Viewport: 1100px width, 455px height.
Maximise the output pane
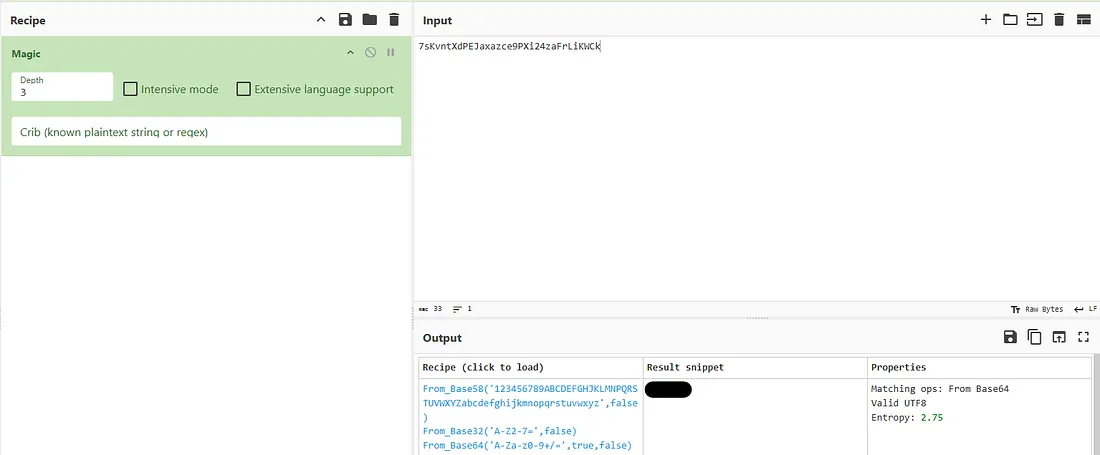[x=1083, y=338]
